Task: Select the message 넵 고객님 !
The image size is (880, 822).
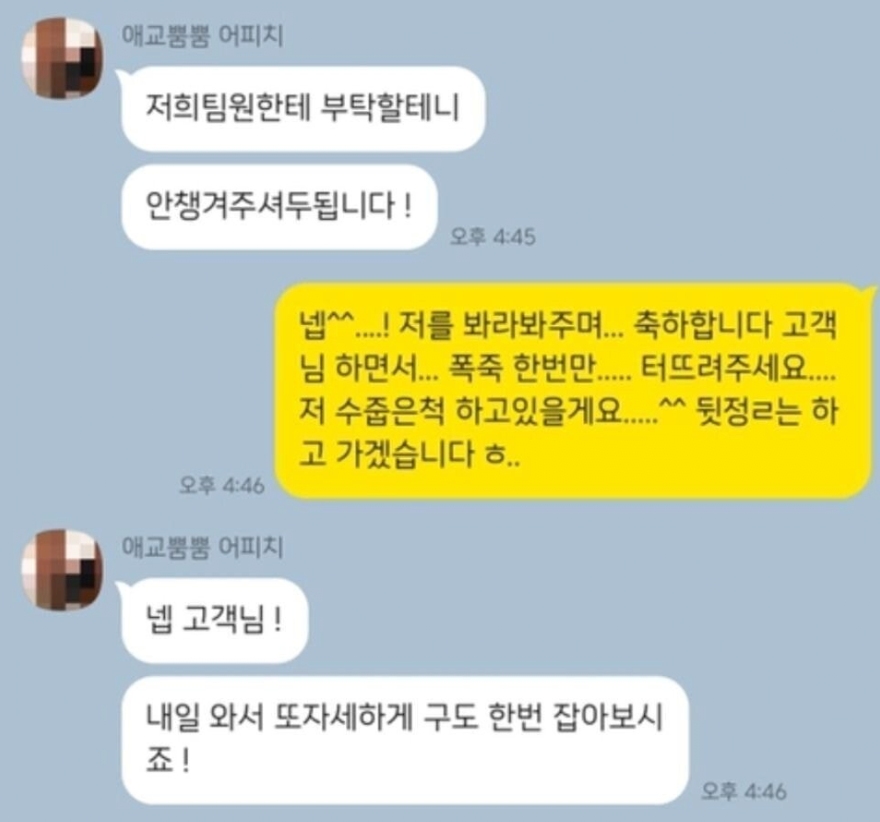Action: [x=214, y=620]
